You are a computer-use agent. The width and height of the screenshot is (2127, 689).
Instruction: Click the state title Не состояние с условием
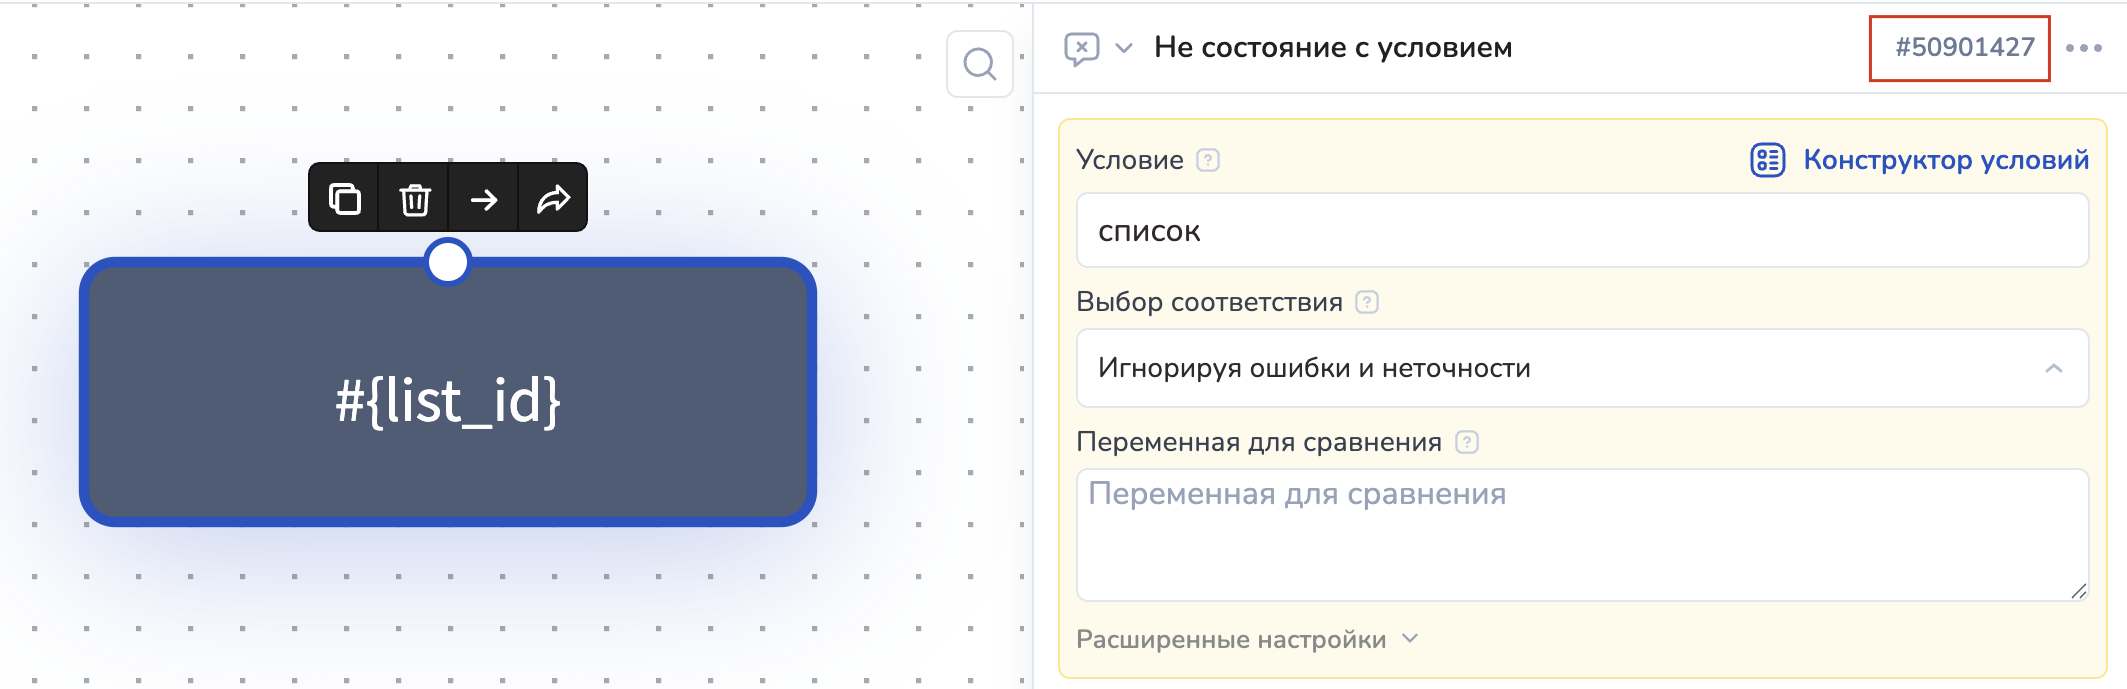coord(1332,48)
